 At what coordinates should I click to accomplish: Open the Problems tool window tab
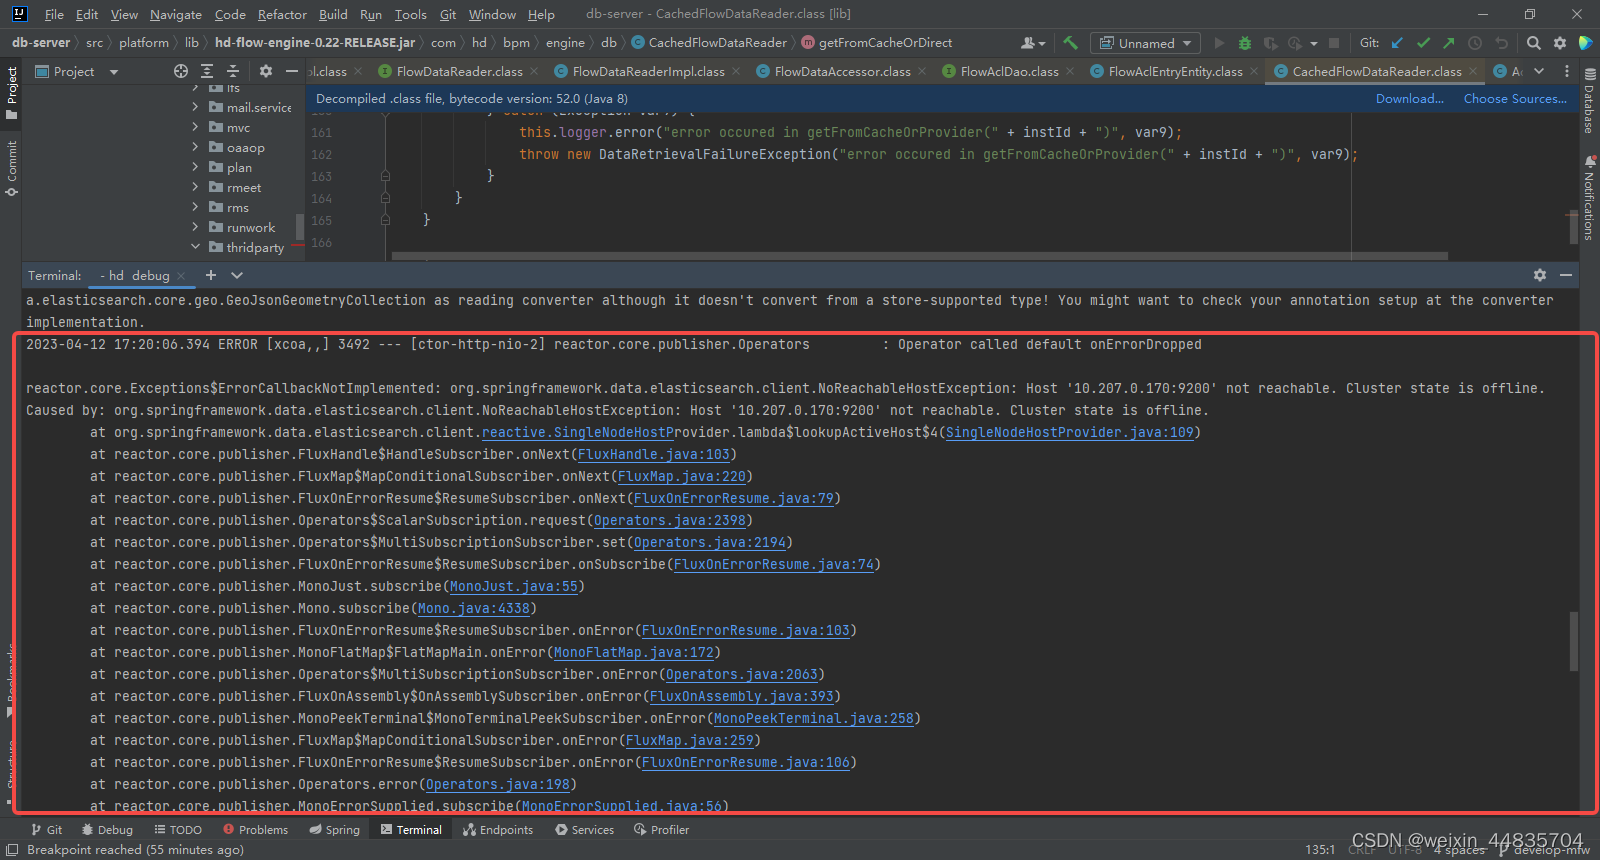[x=255, y=830]
